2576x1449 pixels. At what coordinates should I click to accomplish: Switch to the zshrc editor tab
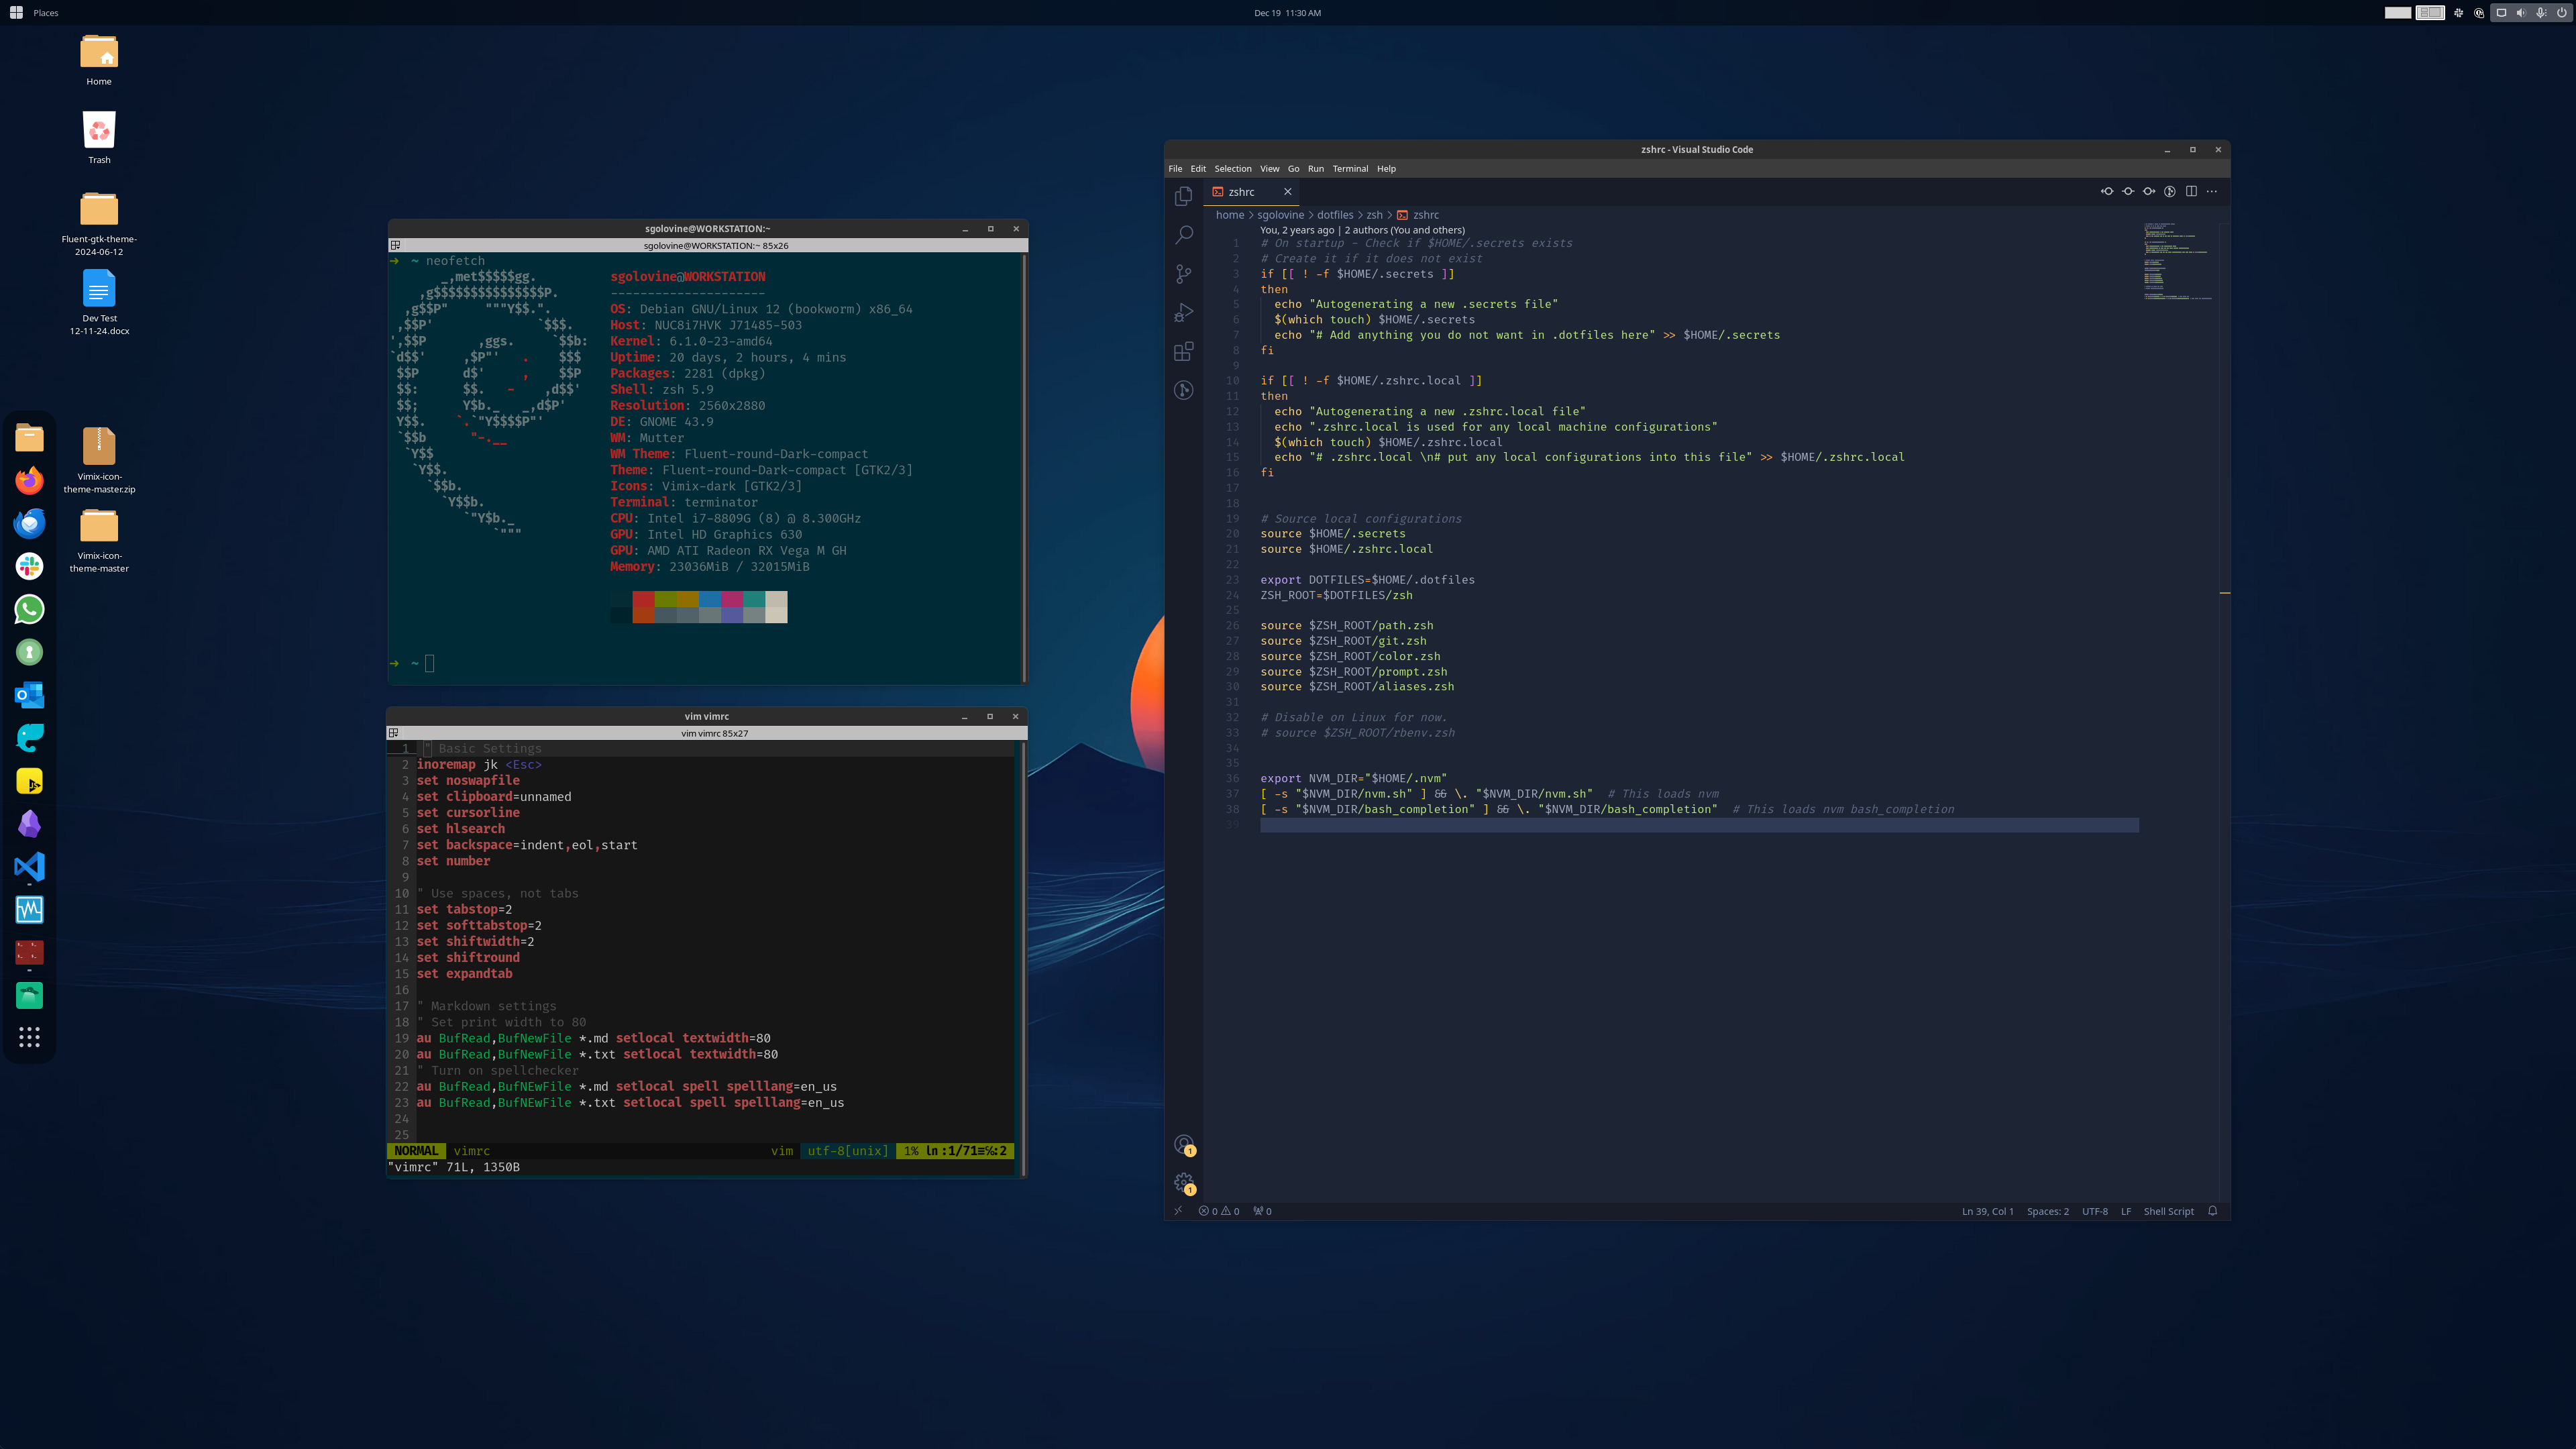(x=1243, y=191)
